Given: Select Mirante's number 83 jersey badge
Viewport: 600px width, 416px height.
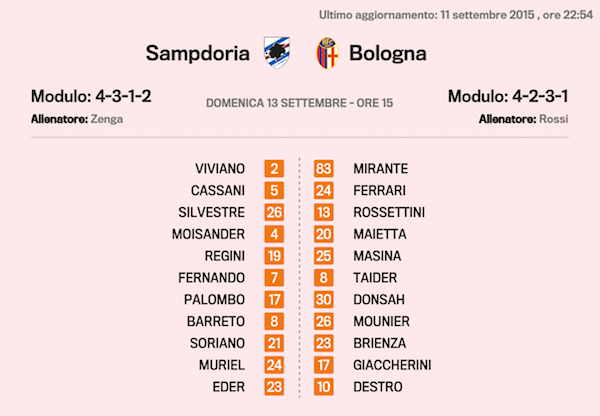Looking at the screenshot, I should tap(324, 168).
